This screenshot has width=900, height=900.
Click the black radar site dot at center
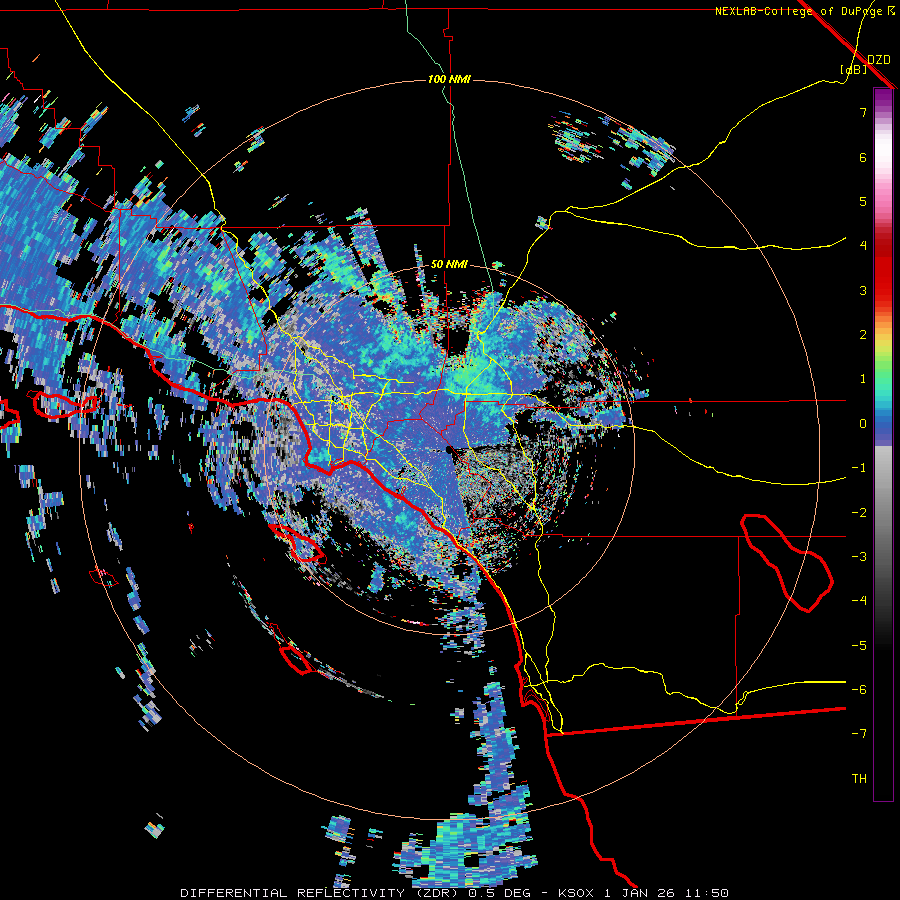449,450
